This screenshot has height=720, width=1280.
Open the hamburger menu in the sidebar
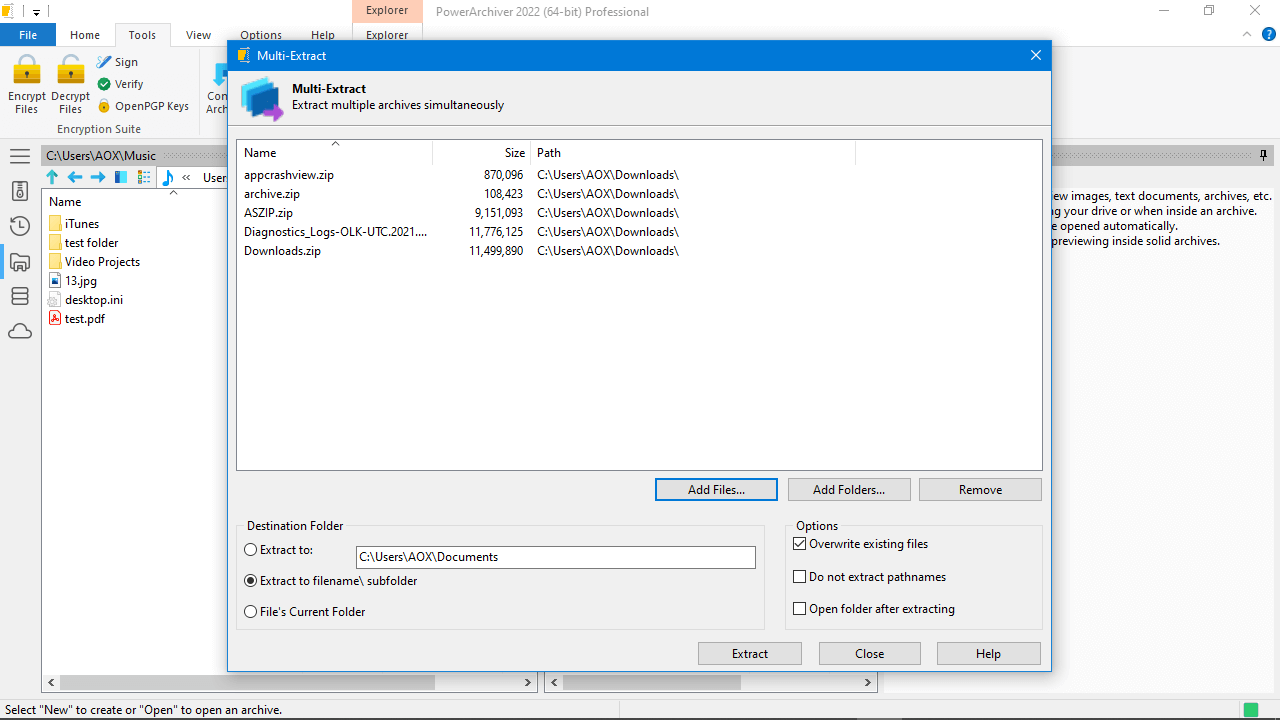pos(20,156)
